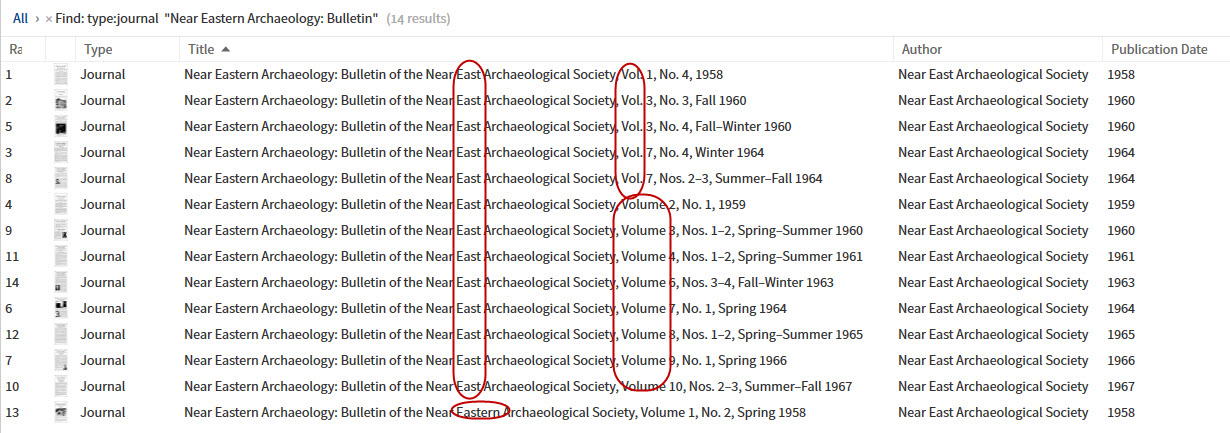1230x433 pixels.
Task: Open thumbnail of Vol. 1, No. 4, 1958
Action: [61, 74]
